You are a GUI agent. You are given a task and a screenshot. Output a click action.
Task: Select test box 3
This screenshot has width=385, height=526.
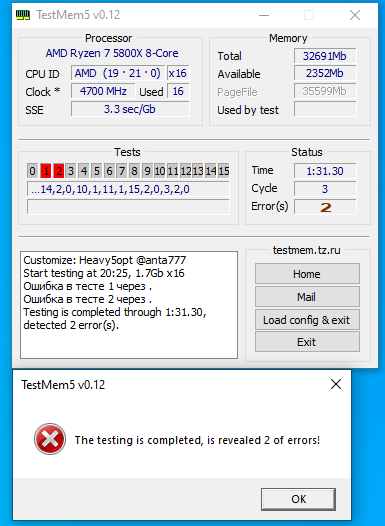71,171
